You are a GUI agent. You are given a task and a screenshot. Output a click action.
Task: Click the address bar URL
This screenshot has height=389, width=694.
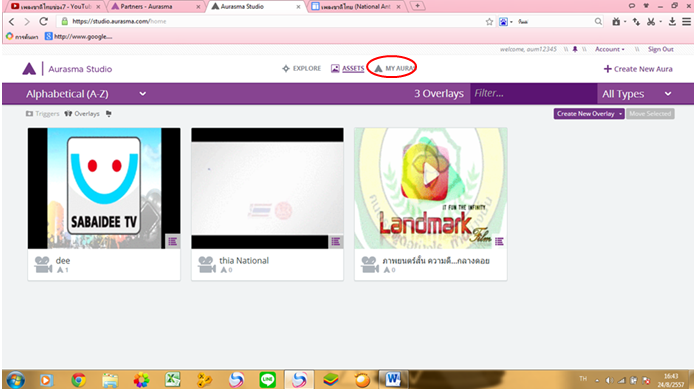click(119, 21)
